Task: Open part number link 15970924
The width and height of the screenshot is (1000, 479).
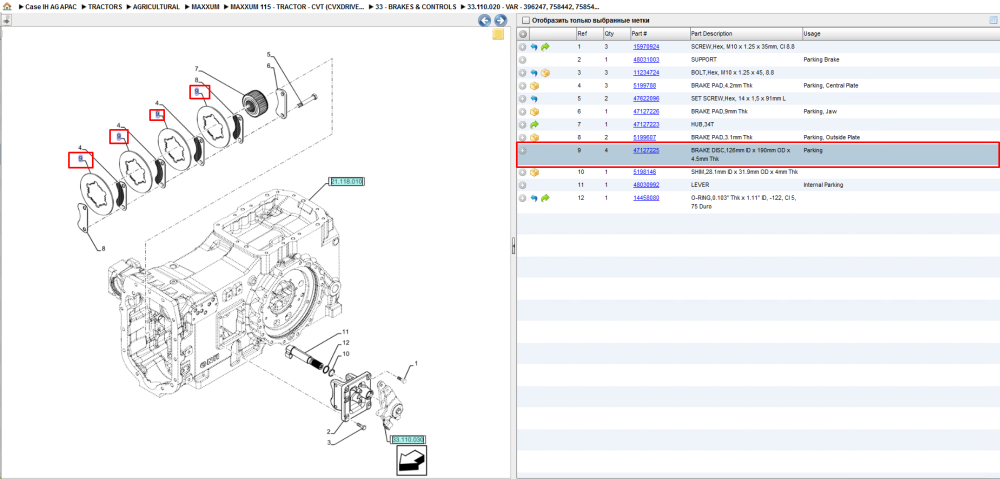Action: pos(646,47)
